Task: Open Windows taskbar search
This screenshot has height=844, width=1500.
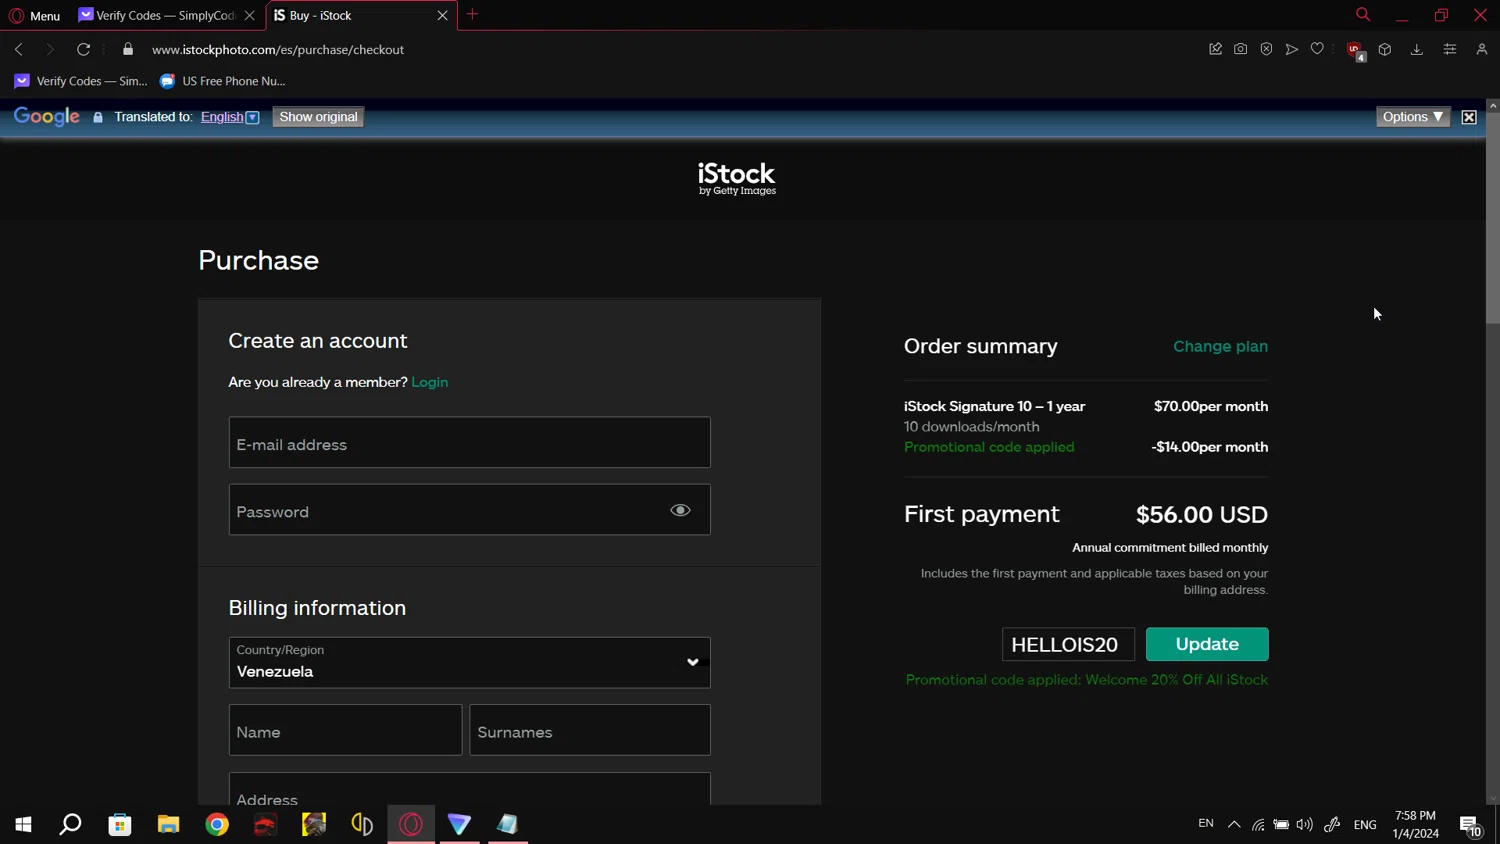Action: click(x=70, y=824)
